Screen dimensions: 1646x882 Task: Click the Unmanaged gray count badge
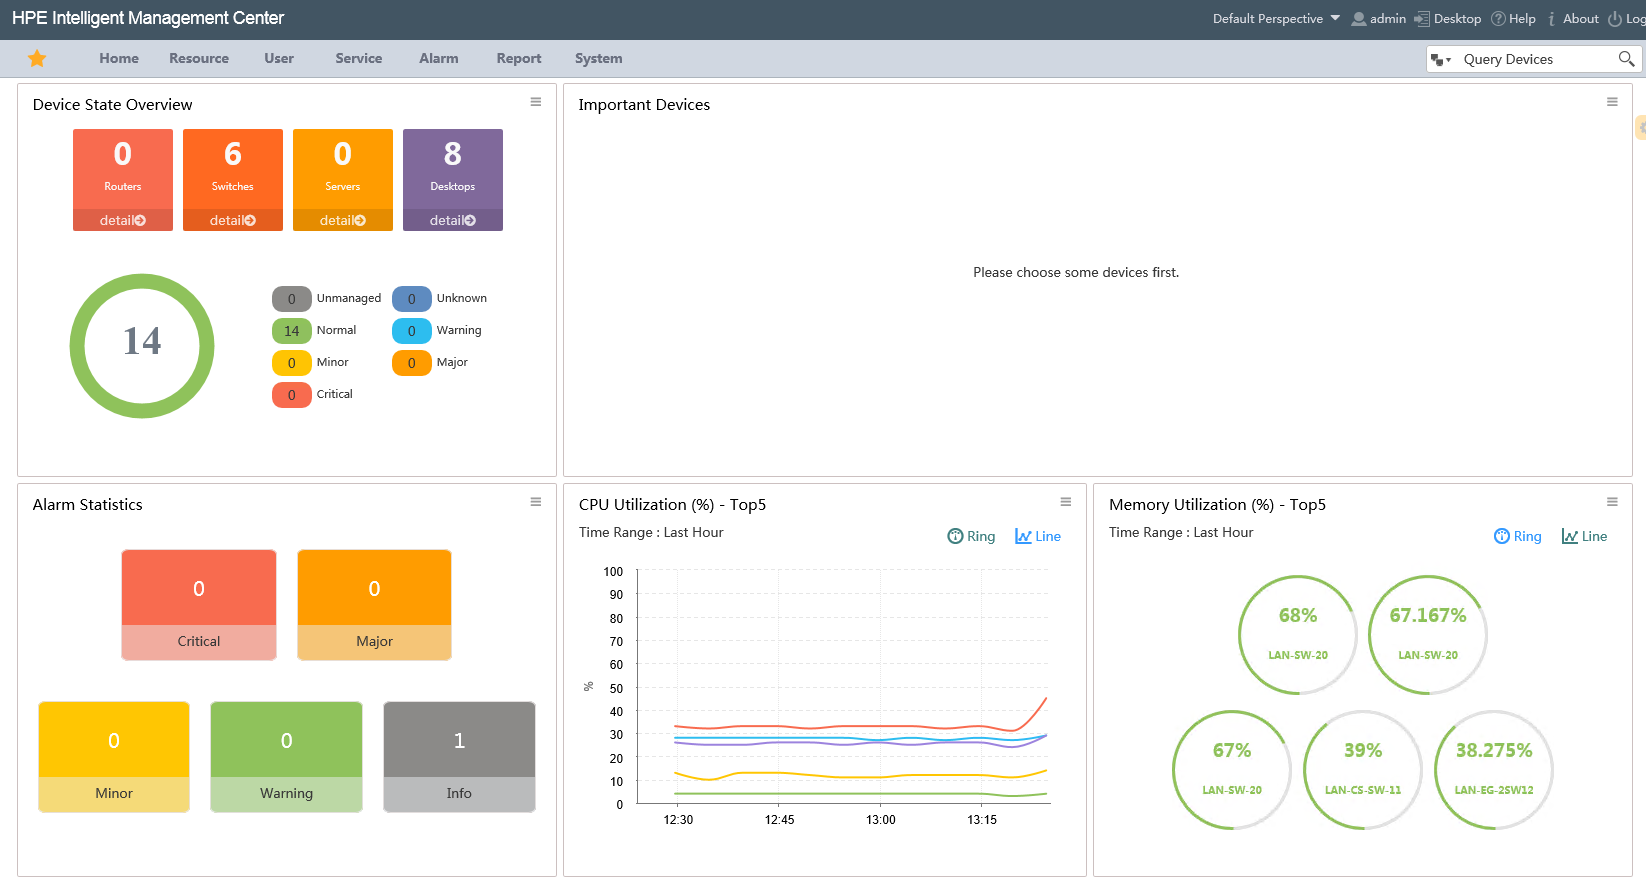tap(292, 299)
